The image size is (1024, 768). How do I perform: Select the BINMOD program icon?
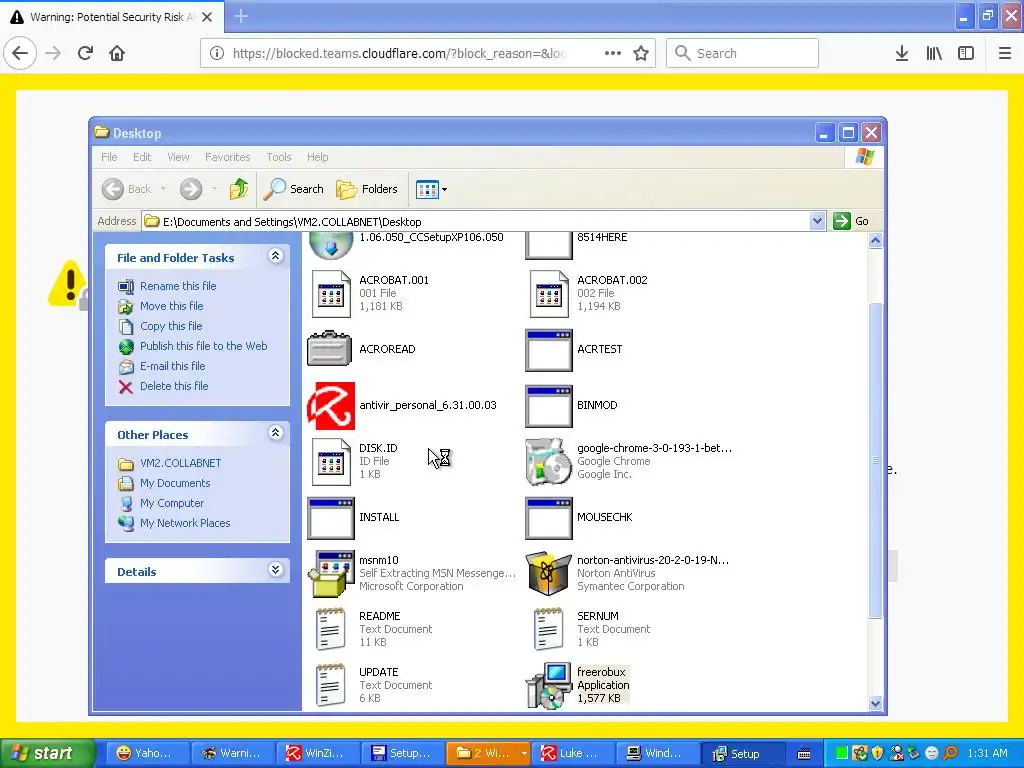(x=549, y=406)
